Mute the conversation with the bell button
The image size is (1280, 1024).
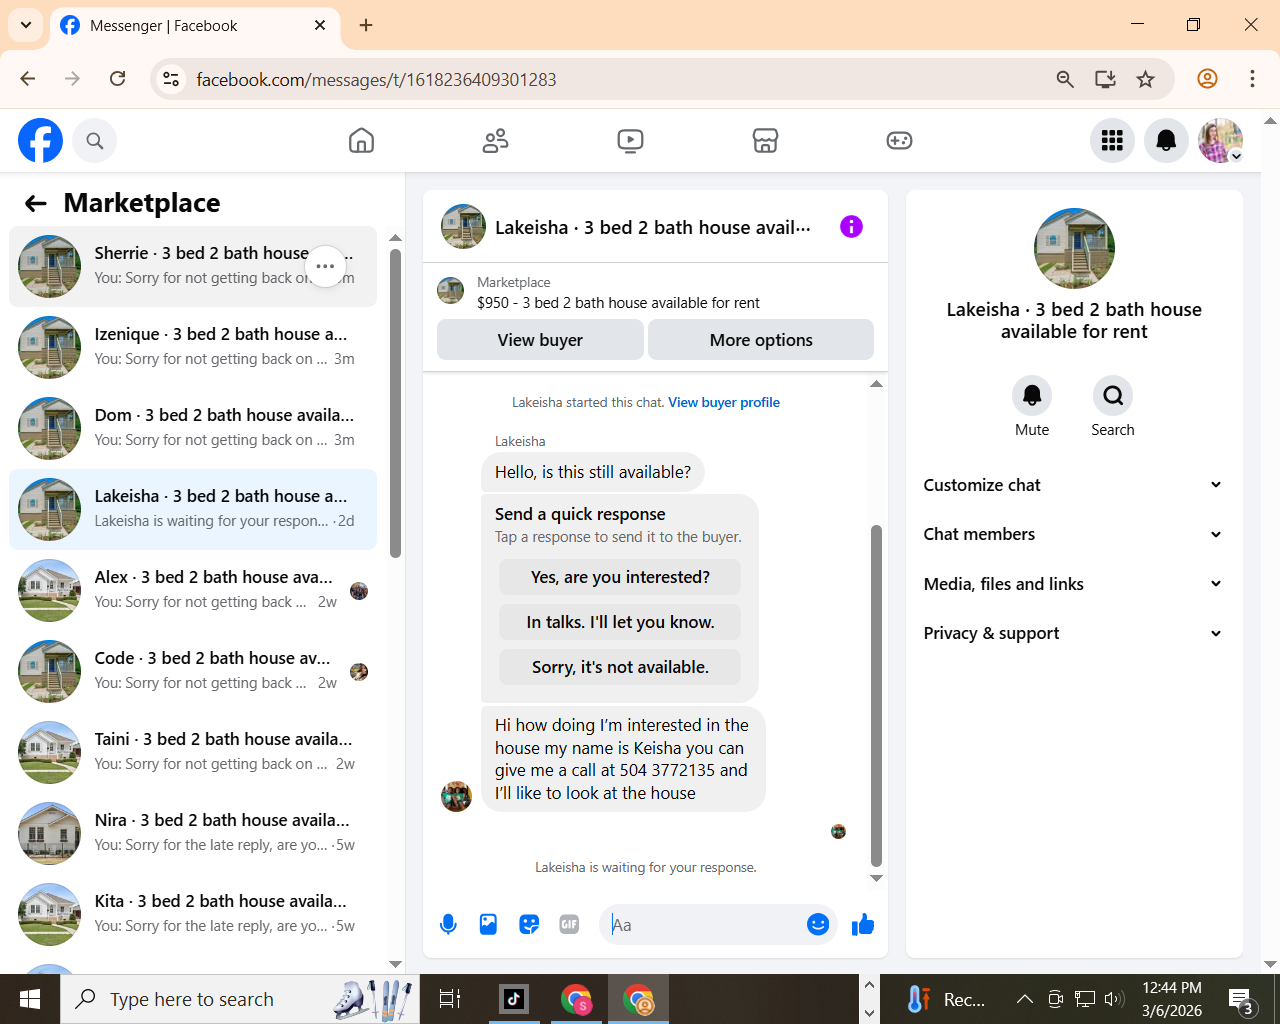[1032, 396]
